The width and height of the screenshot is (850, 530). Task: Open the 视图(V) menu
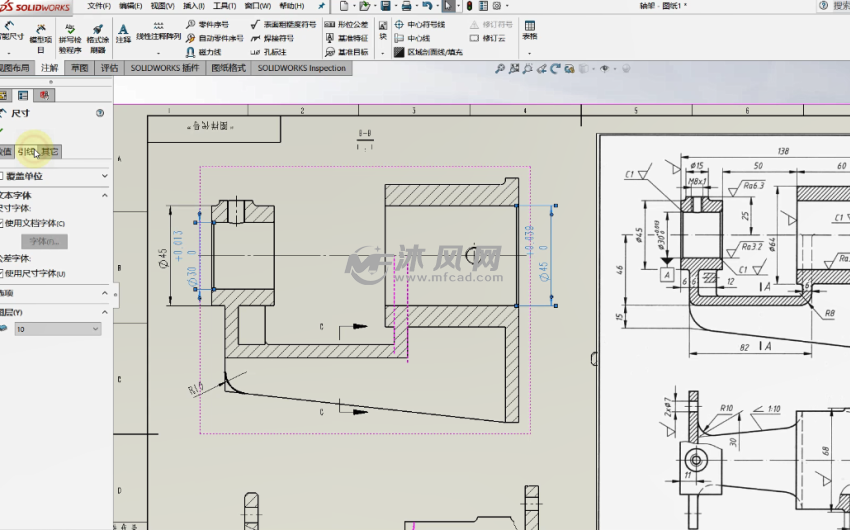pos(163,6)
